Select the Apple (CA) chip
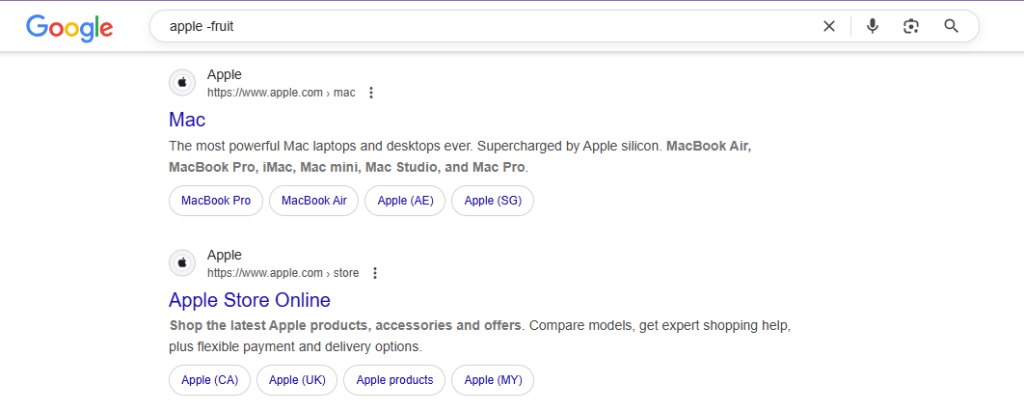 (x=210, y=380)
